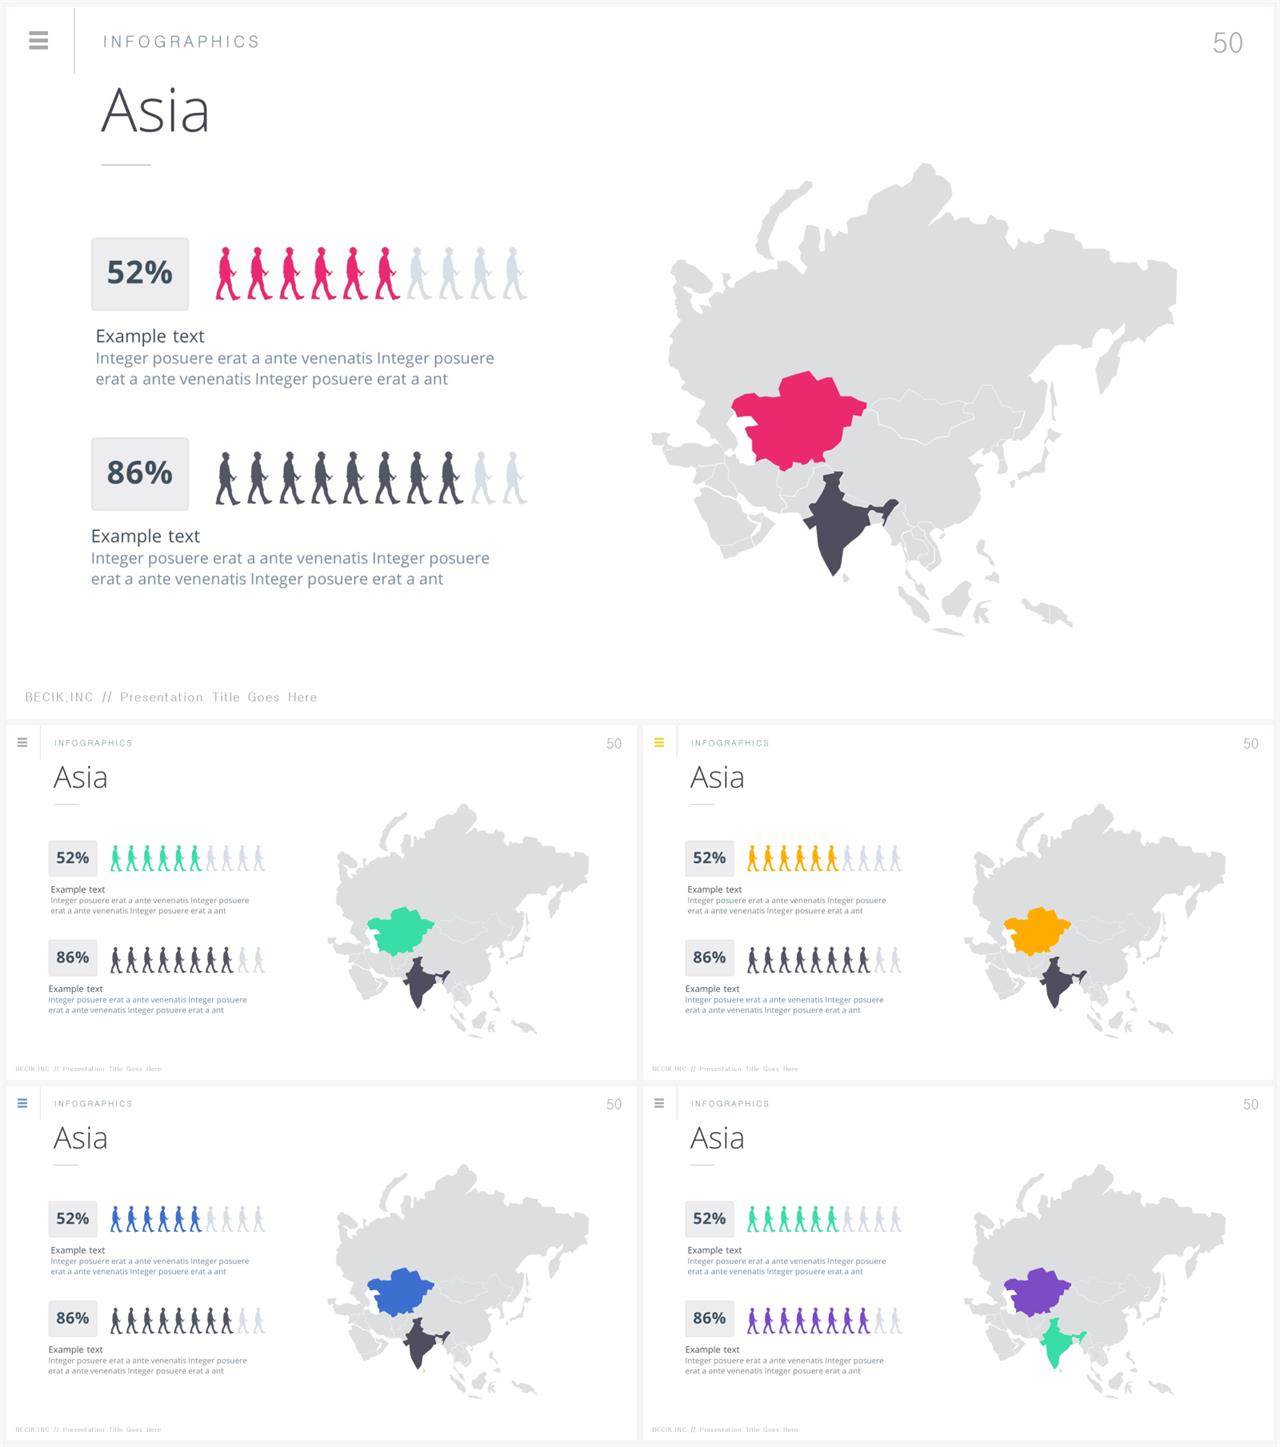
Task: Open the purple and green Asia slide thumbnail
Action: [958, 1263]
